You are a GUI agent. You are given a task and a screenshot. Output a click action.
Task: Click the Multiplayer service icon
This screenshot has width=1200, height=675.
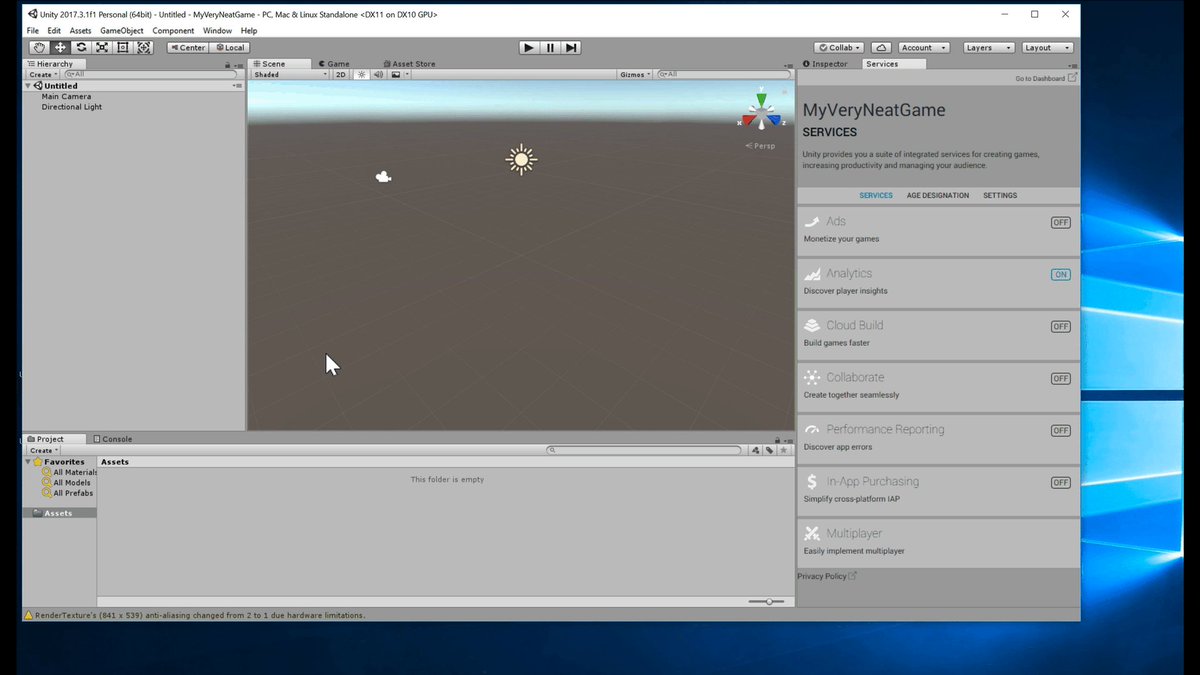tap(812, 533)
